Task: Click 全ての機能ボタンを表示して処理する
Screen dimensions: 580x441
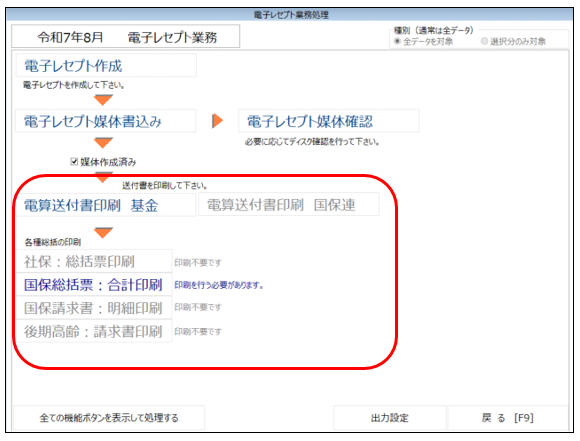Action: point(109,418)
